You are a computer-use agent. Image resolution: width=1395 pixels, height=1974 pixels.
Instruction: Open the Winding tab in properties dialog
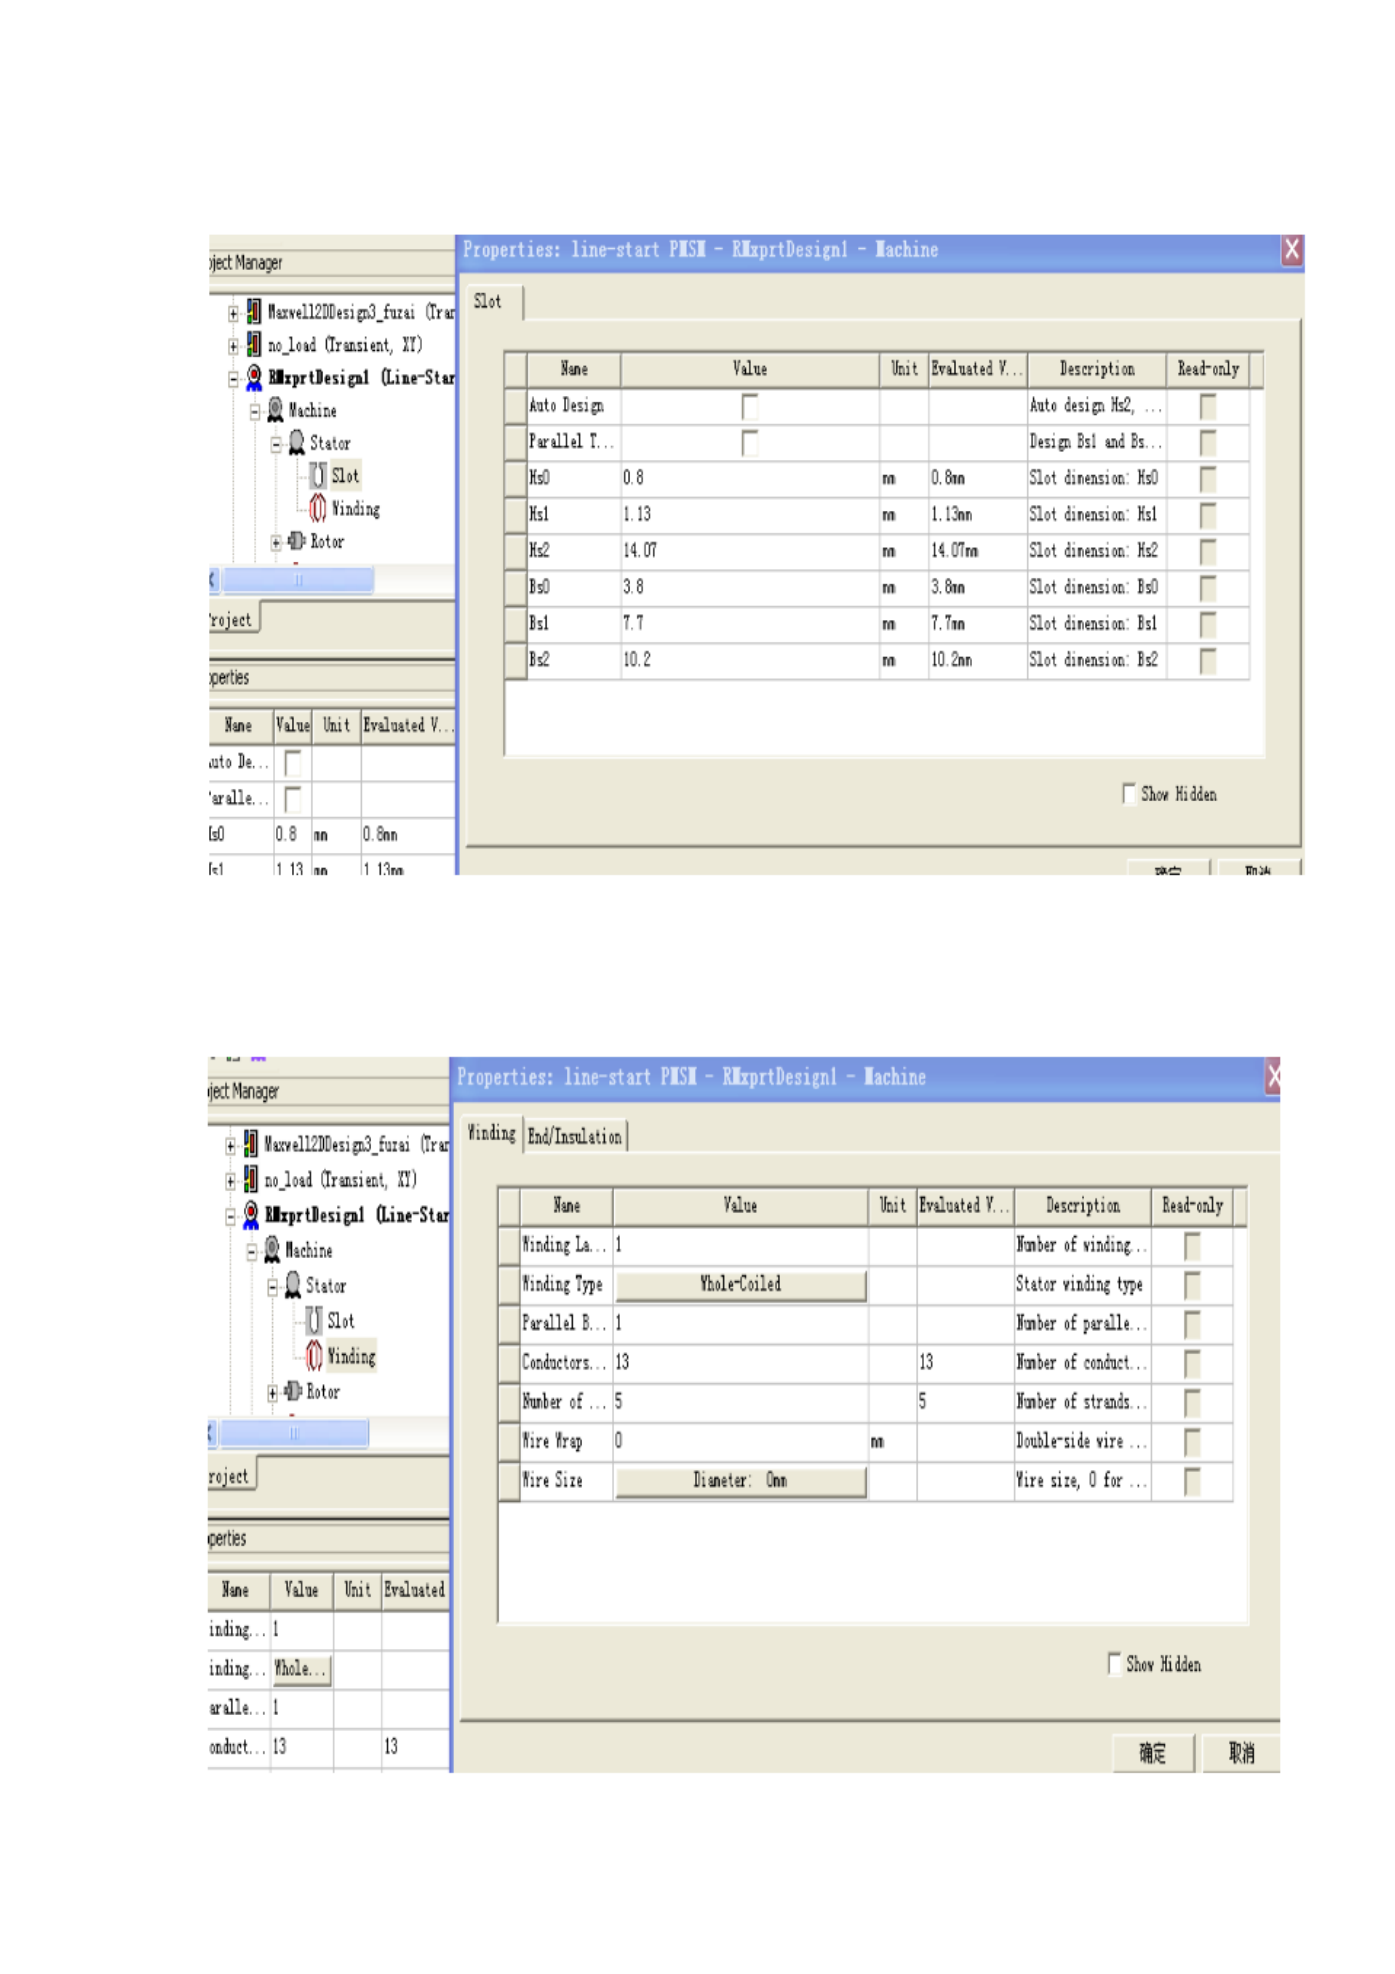(491, 1134)
